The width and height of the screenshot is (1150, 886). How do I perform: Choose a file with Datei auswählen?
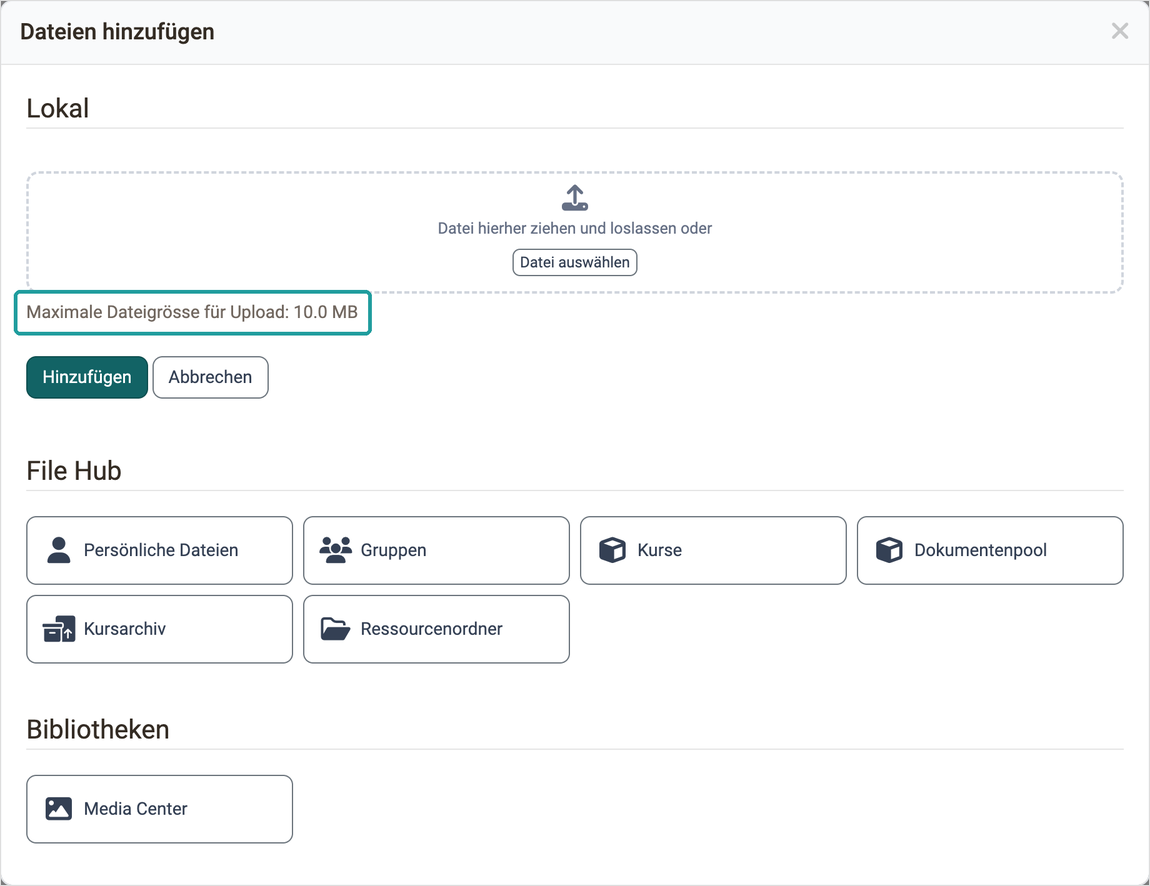[575, 263]
